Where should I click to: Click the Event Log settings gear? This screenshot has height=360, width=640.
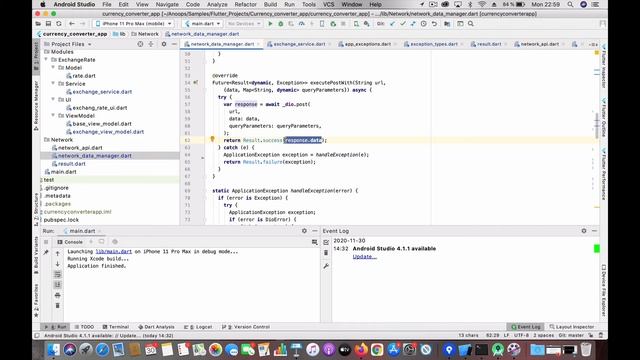584,231
